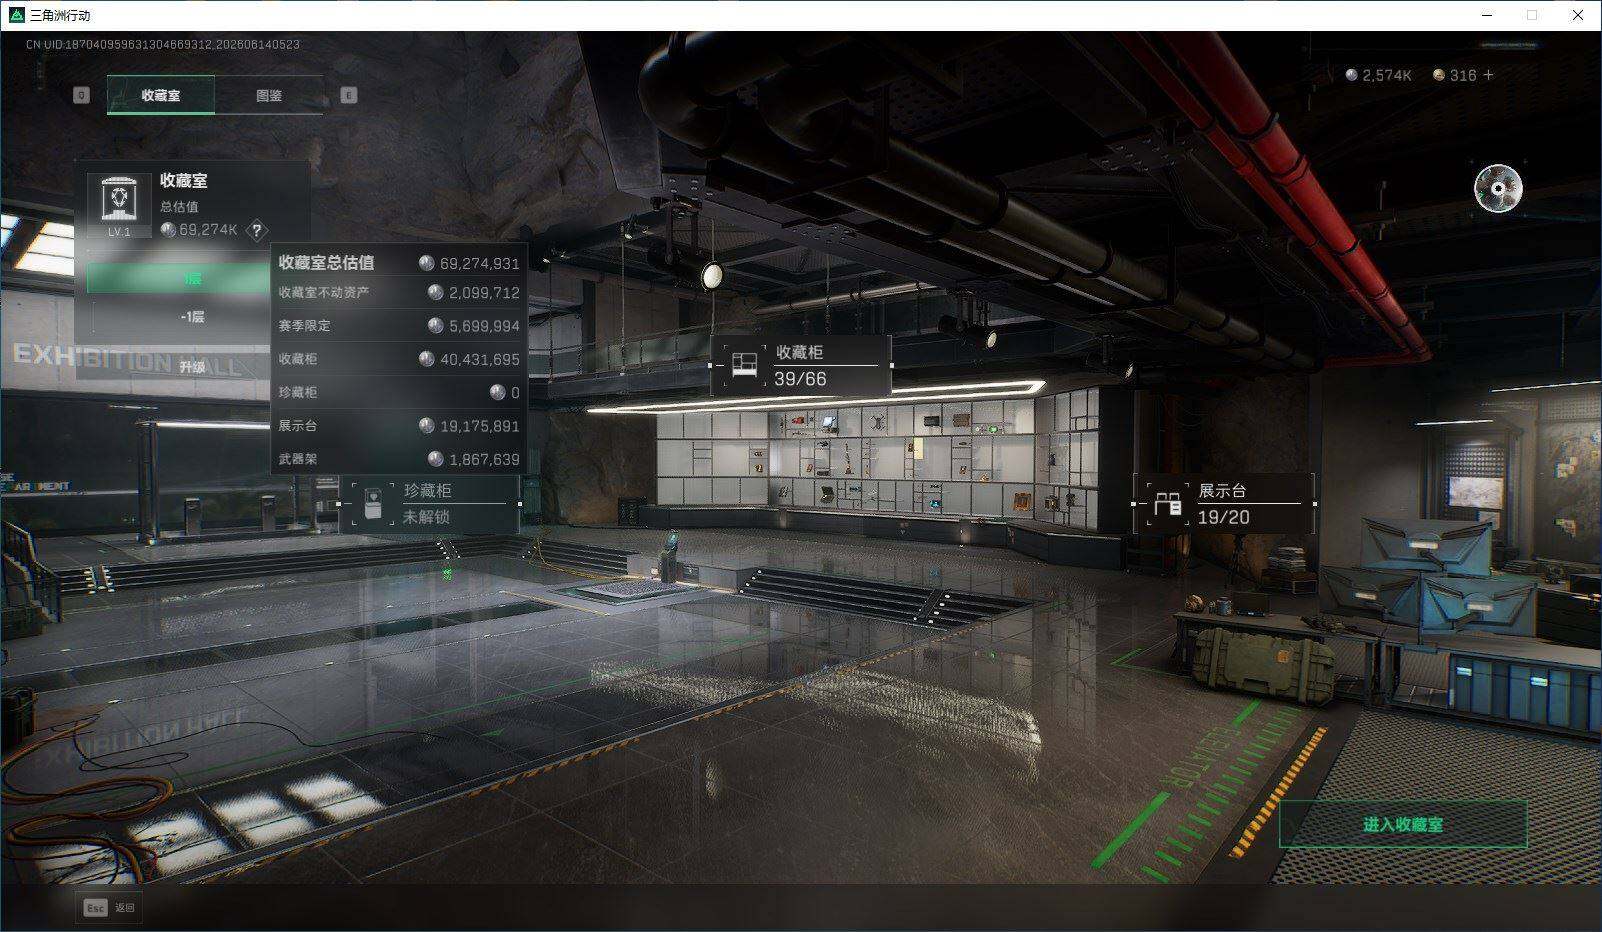1602x932 pixels.
Task: Click the 进入收藏室 button
Action: pyautogui.click(x=1403, y=825)
